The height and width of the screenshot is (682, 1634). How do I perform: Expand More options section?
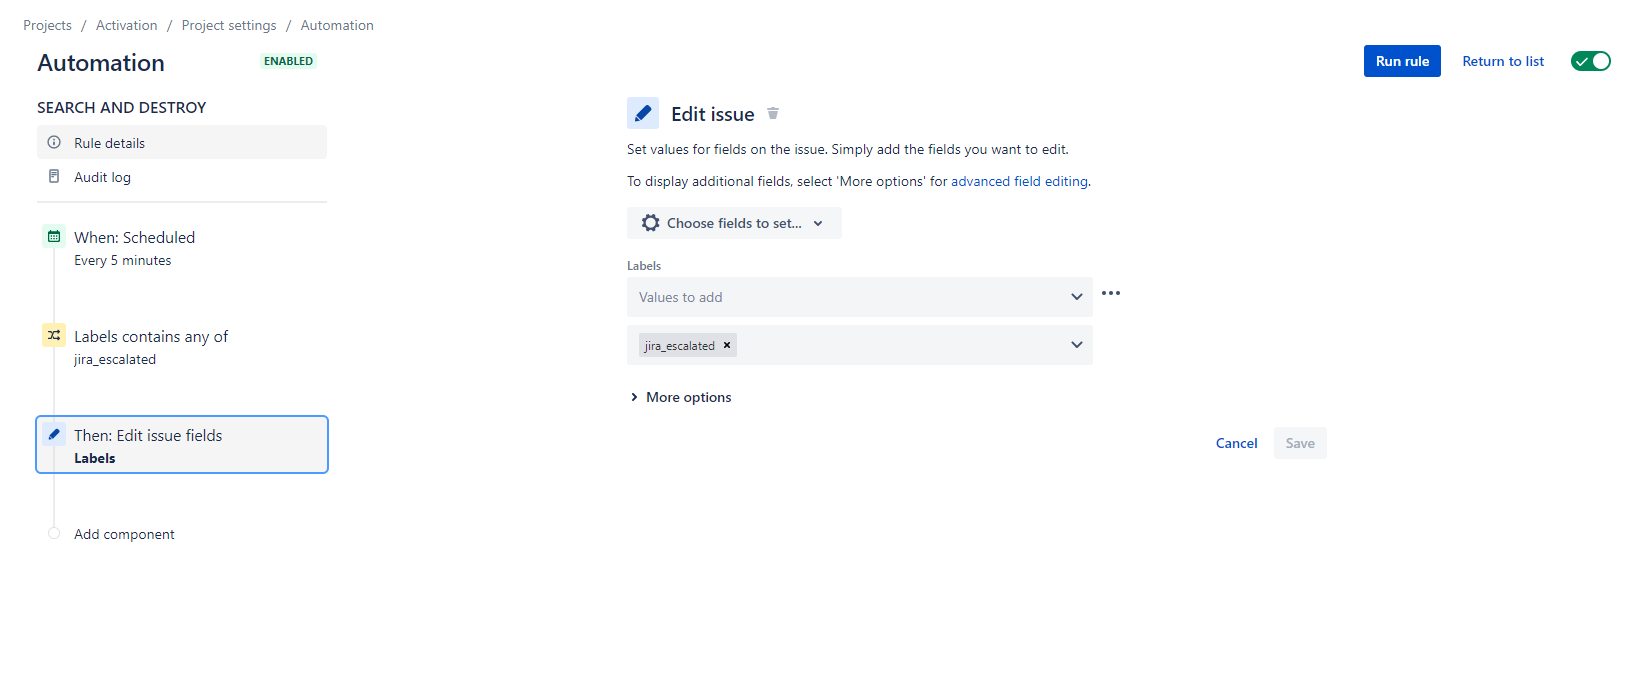click(x=681, y=397)
